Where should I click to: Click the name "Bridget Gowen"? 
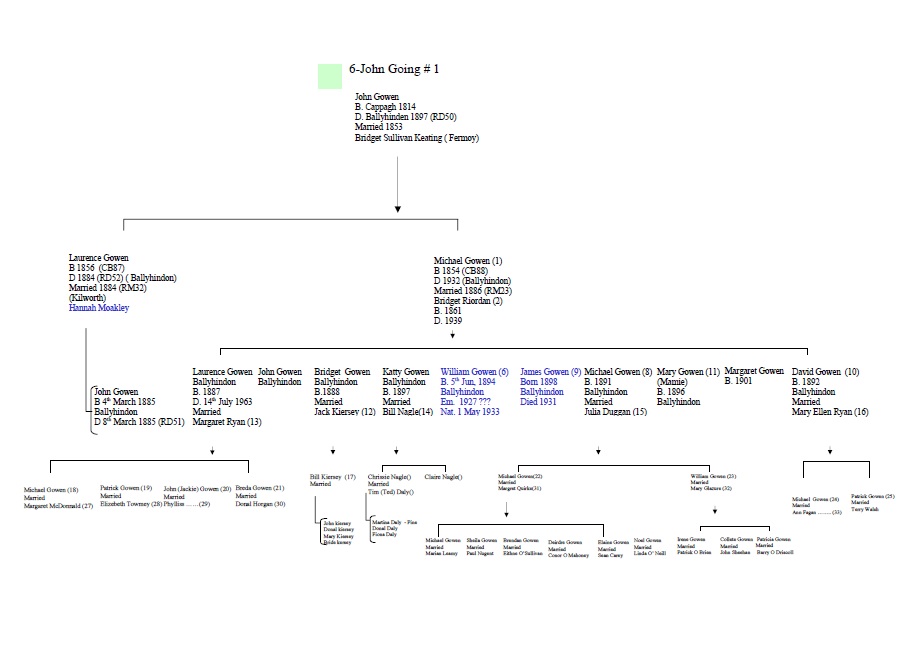(x=342, y=372)
